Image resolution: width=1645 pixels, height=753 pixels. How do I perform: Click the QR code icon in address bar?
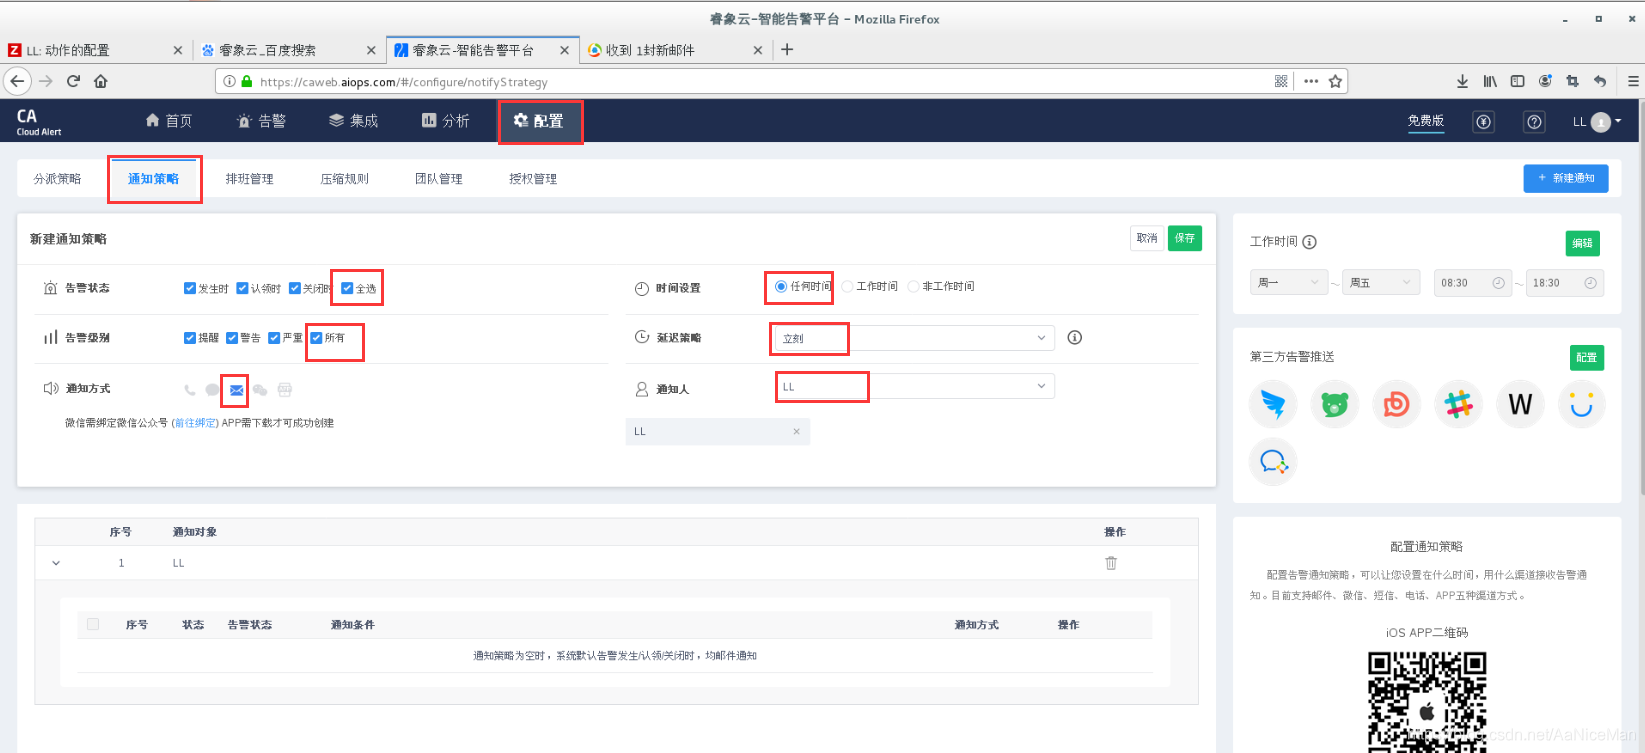(x=1281, y=81)
